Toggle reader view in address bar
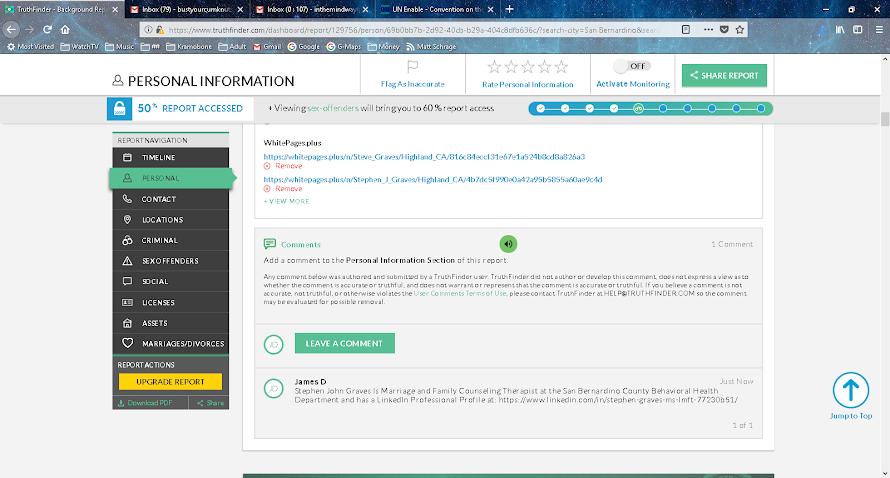 (x=686, y=30)
